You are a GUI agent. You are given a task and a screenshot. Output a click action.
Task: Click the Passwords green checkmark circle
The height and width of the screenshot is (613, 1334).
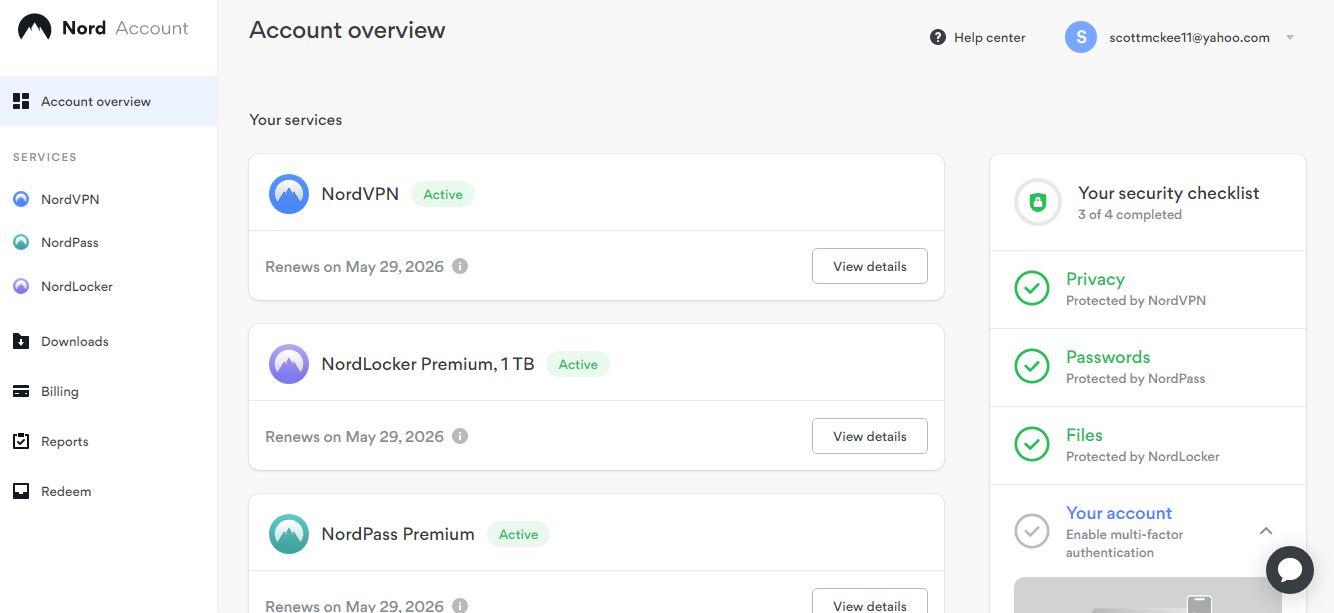pyautogui.click(x=1032, y=367)
